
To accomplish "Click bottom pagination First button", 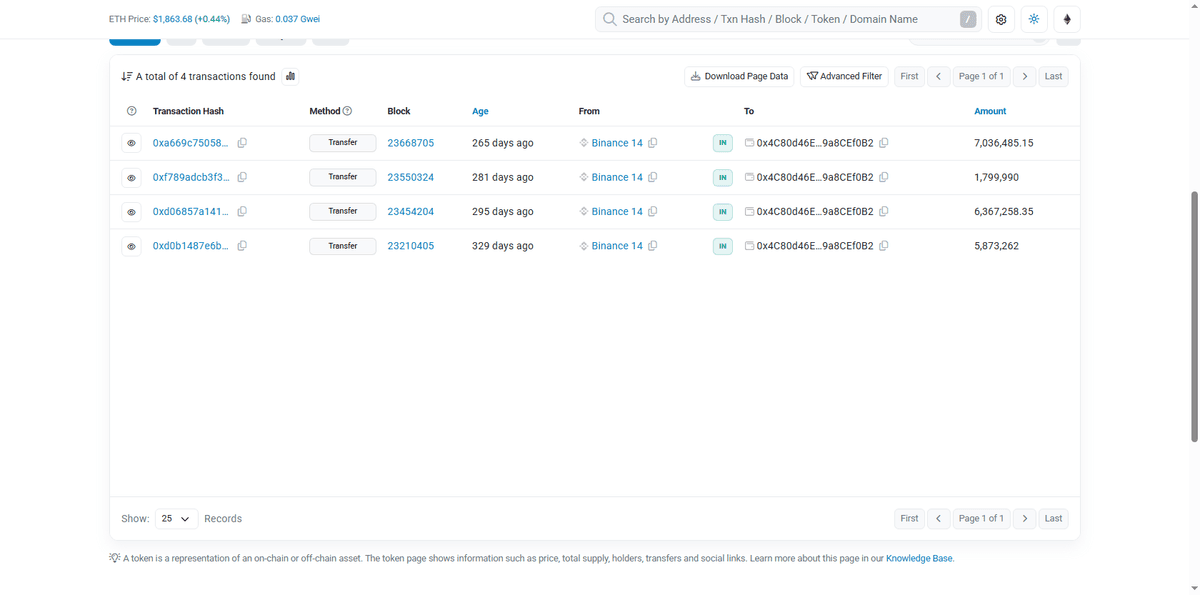I will (909, 518).
